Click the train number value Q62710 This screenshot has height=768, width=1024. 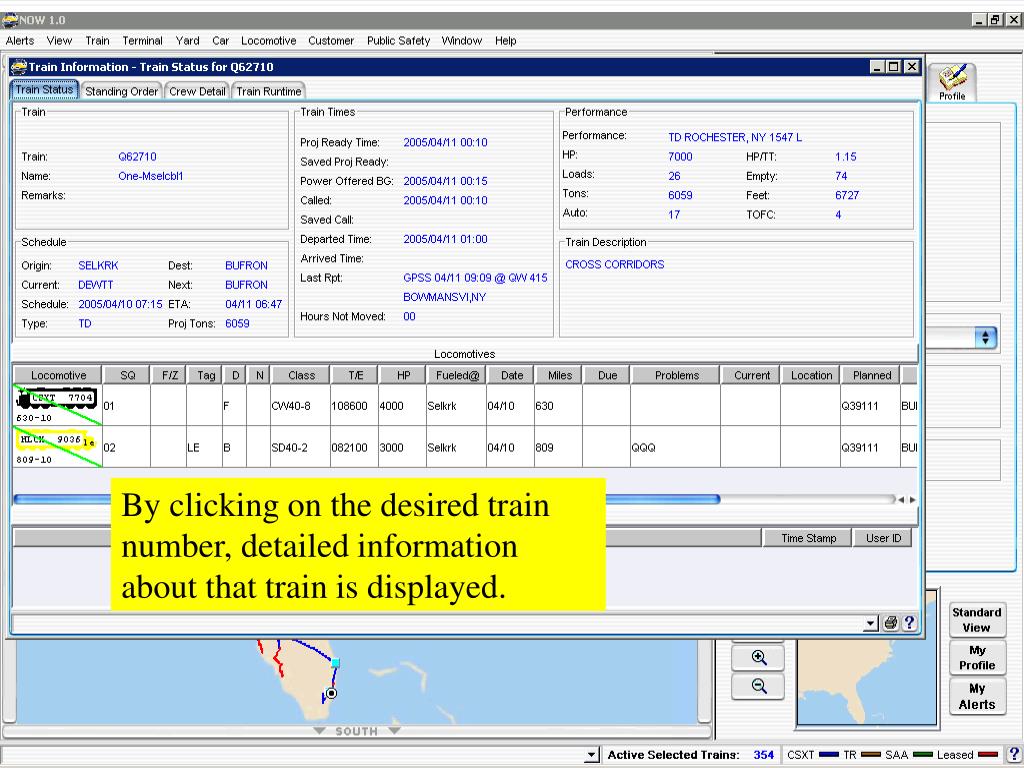click(137, 157)
